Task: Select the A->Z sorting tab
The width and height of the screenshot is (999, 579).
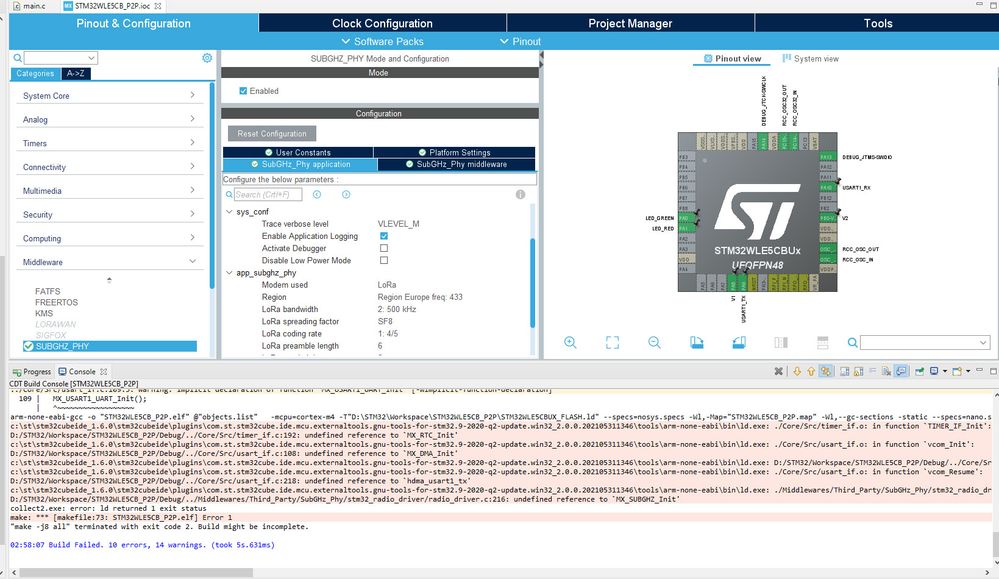Action: coord(76,73)
